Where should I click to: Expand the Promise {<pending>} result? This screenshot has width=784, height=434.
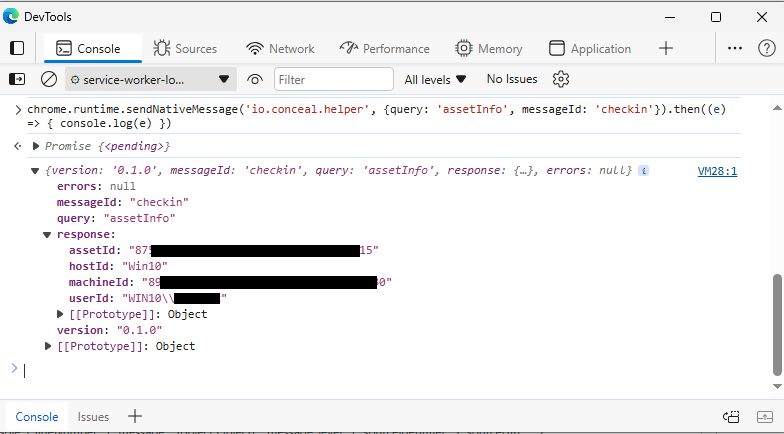coord(36,146)
